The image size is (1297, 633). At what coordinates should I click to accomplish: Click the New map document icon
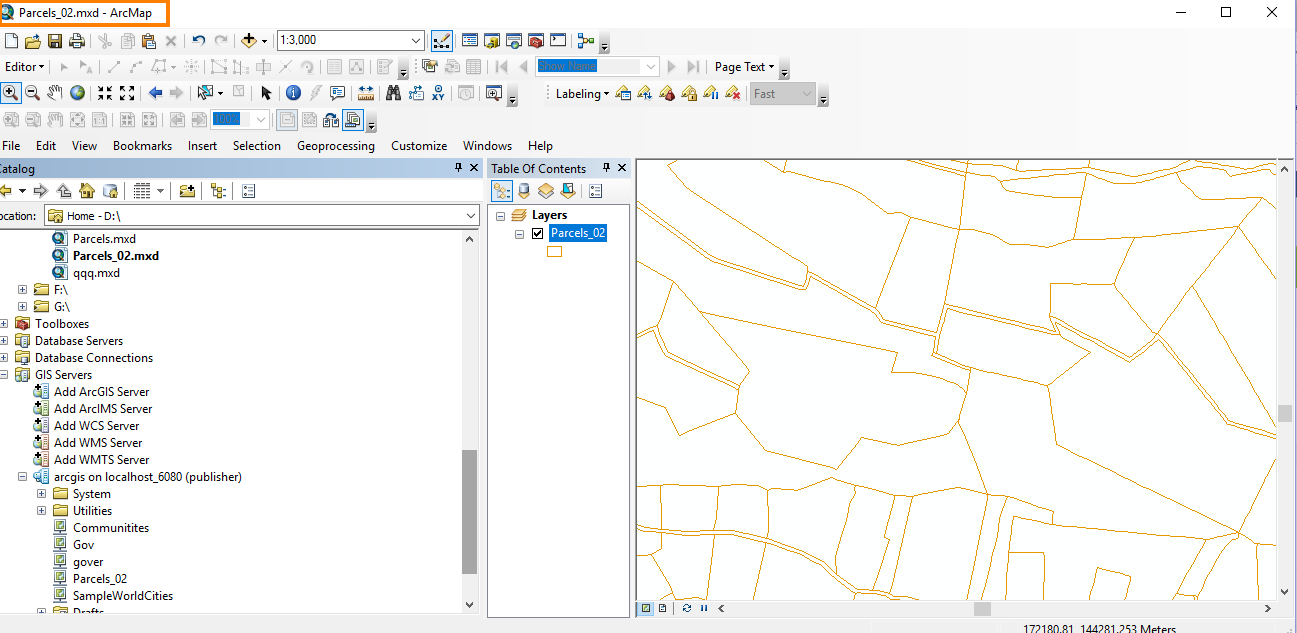(12, 41)
